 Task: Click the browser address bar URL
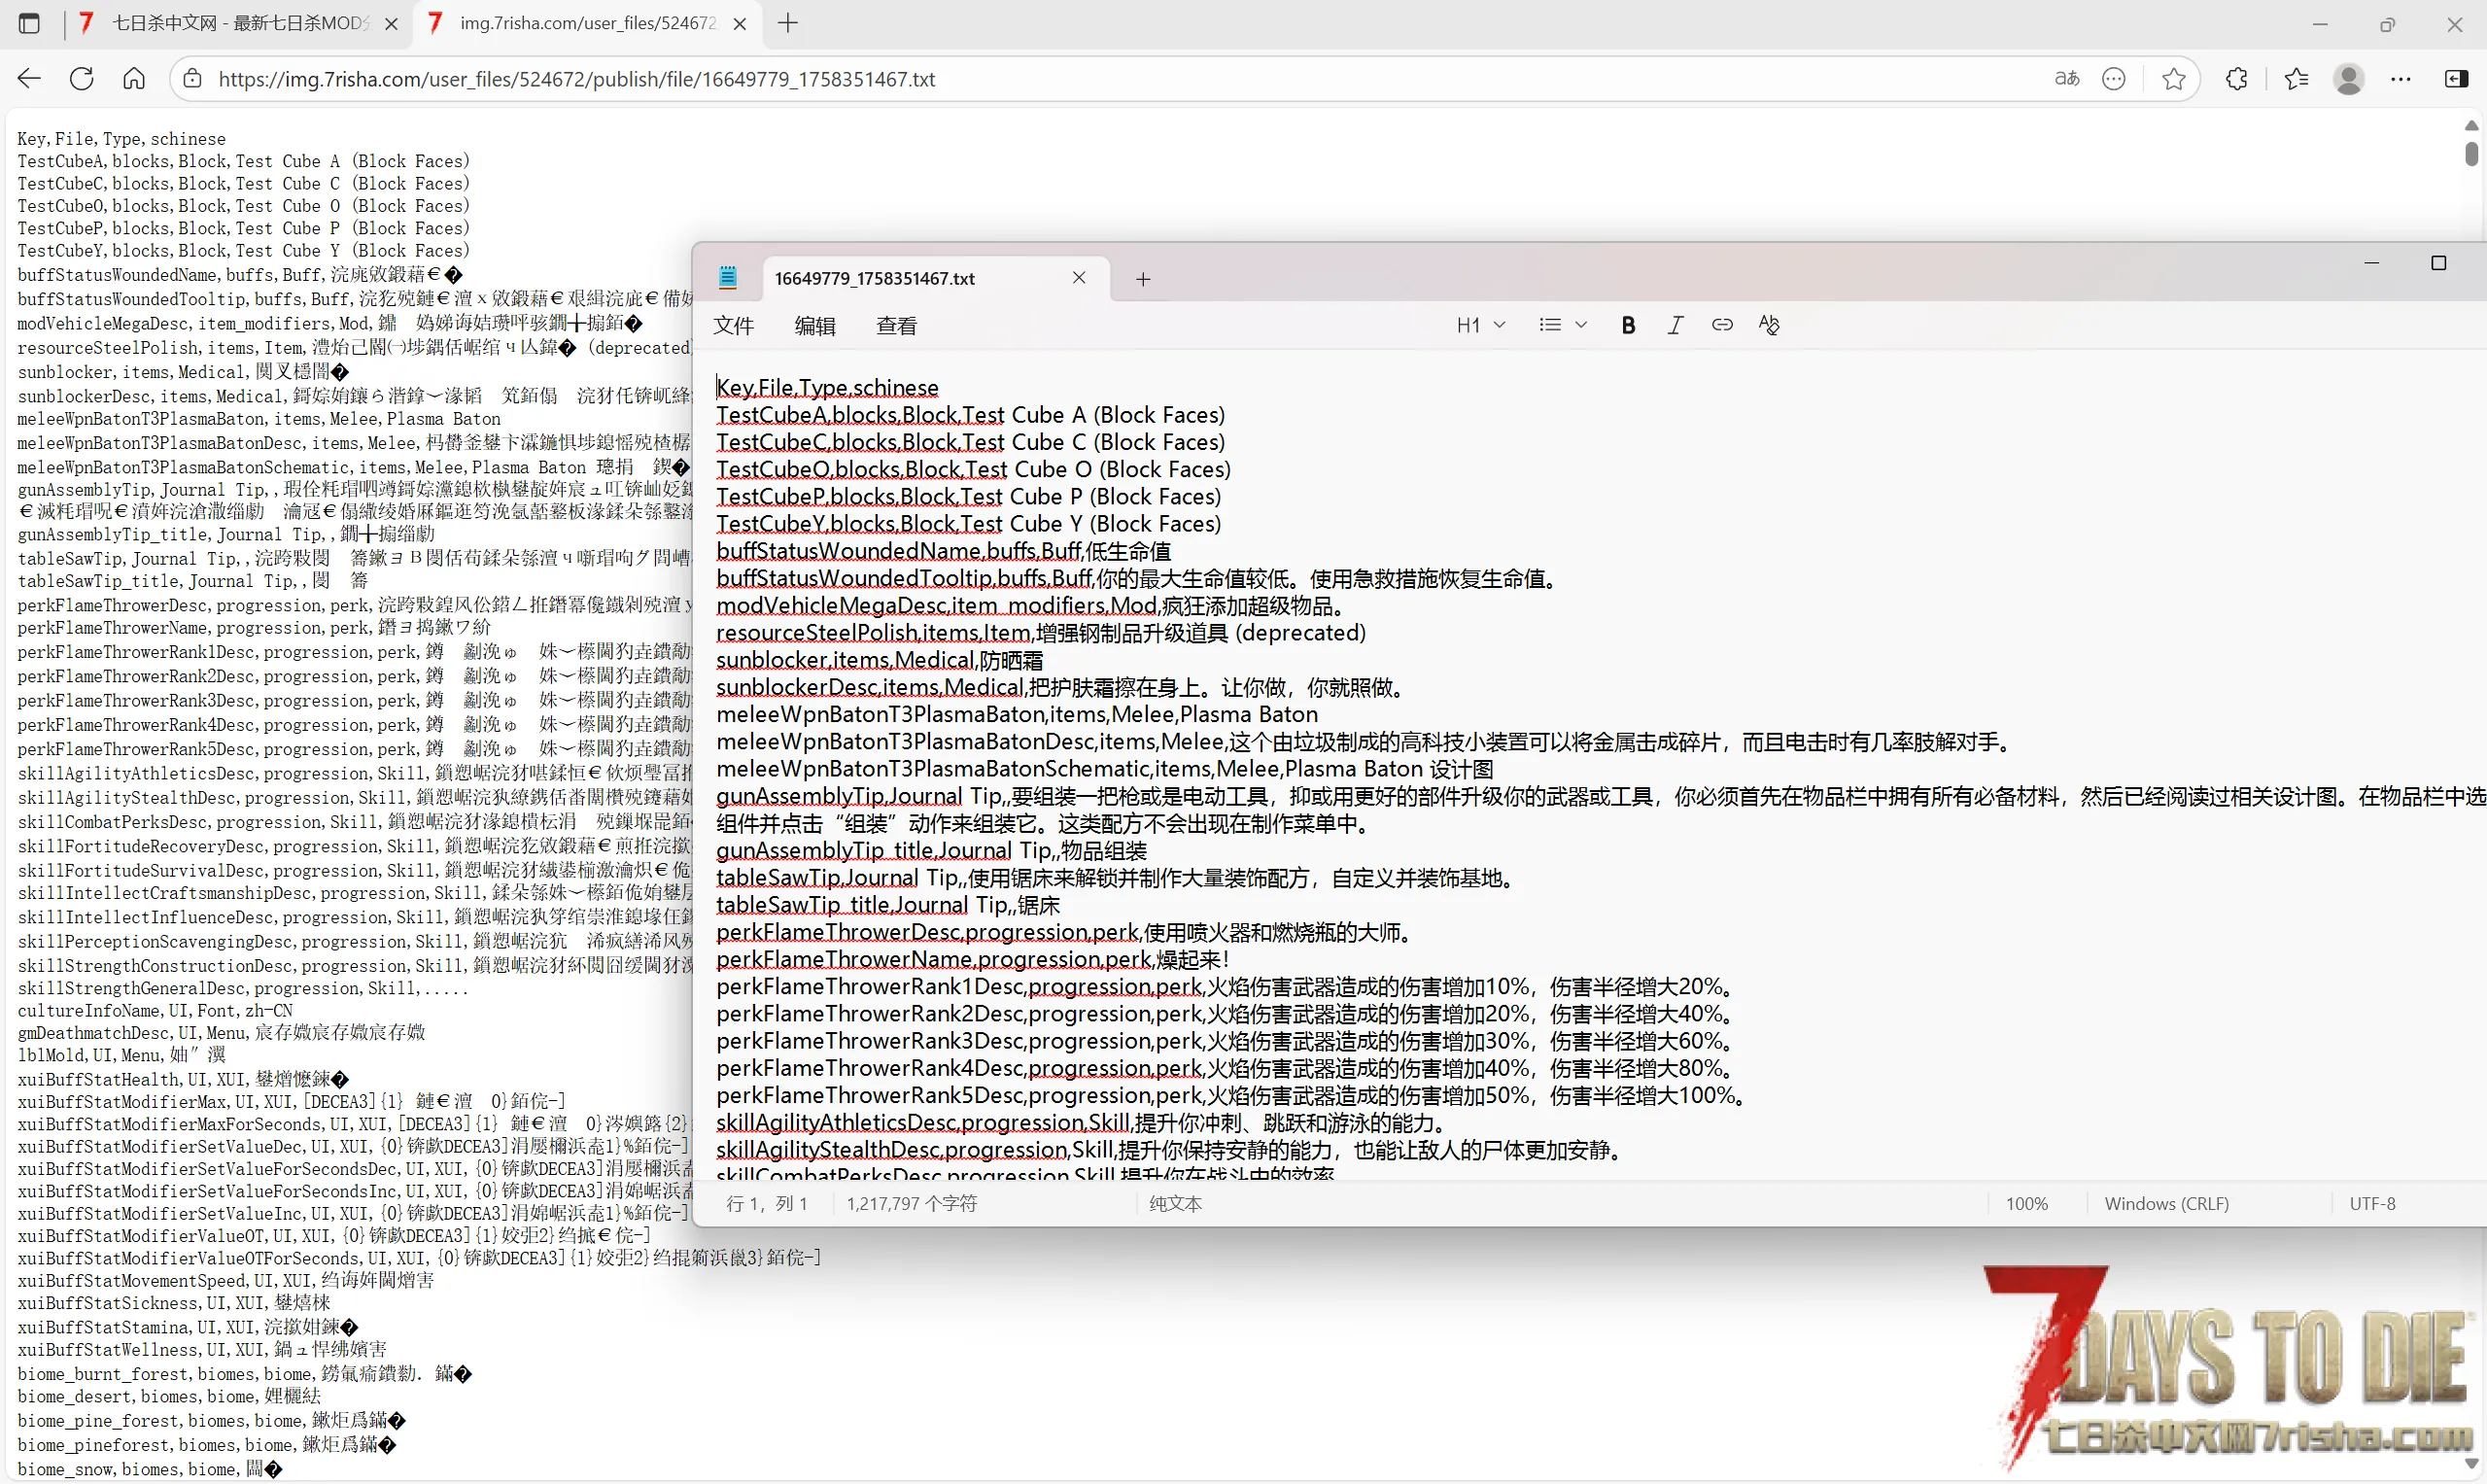(577, 79)
